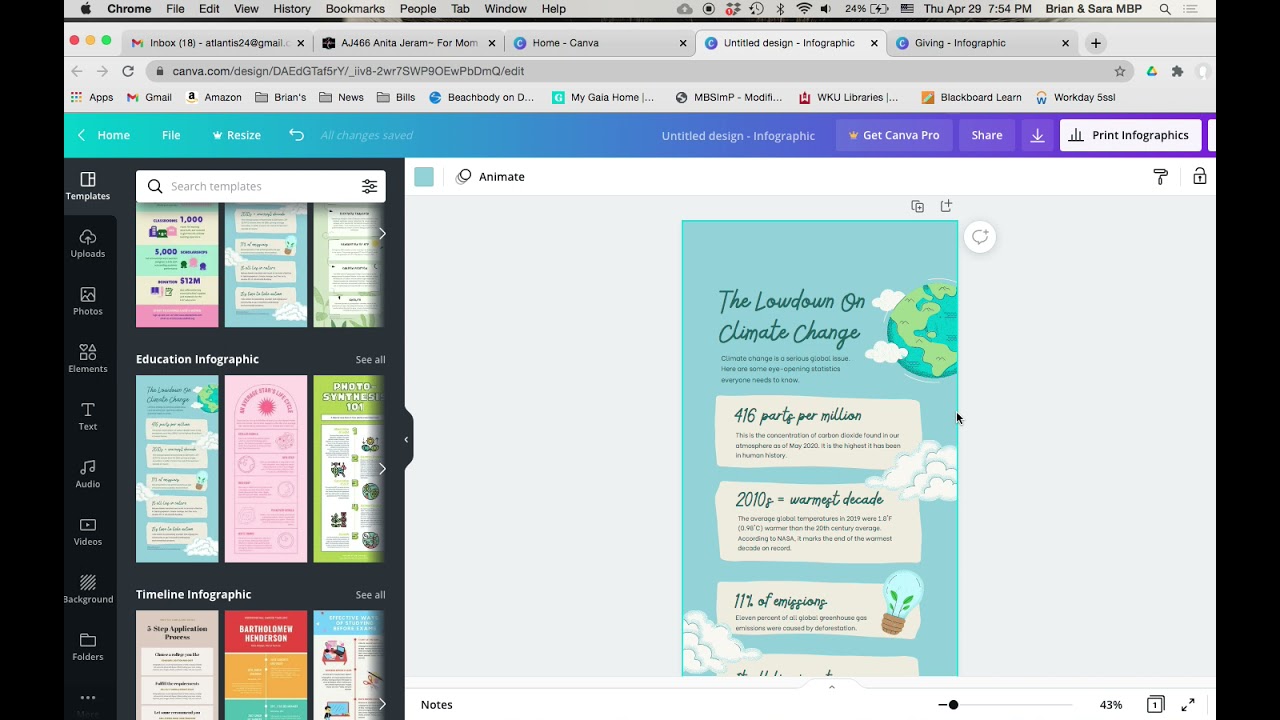Switch to the AJ466 Anita Jeram tab
Image resolution: width=1280 pixels, height=720 pixels.
(x=408, y=43)
